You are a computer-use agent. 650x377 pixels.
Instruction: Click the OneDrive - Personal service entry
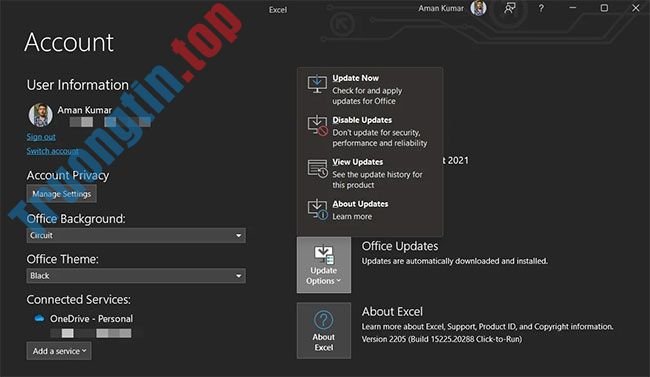91,319
